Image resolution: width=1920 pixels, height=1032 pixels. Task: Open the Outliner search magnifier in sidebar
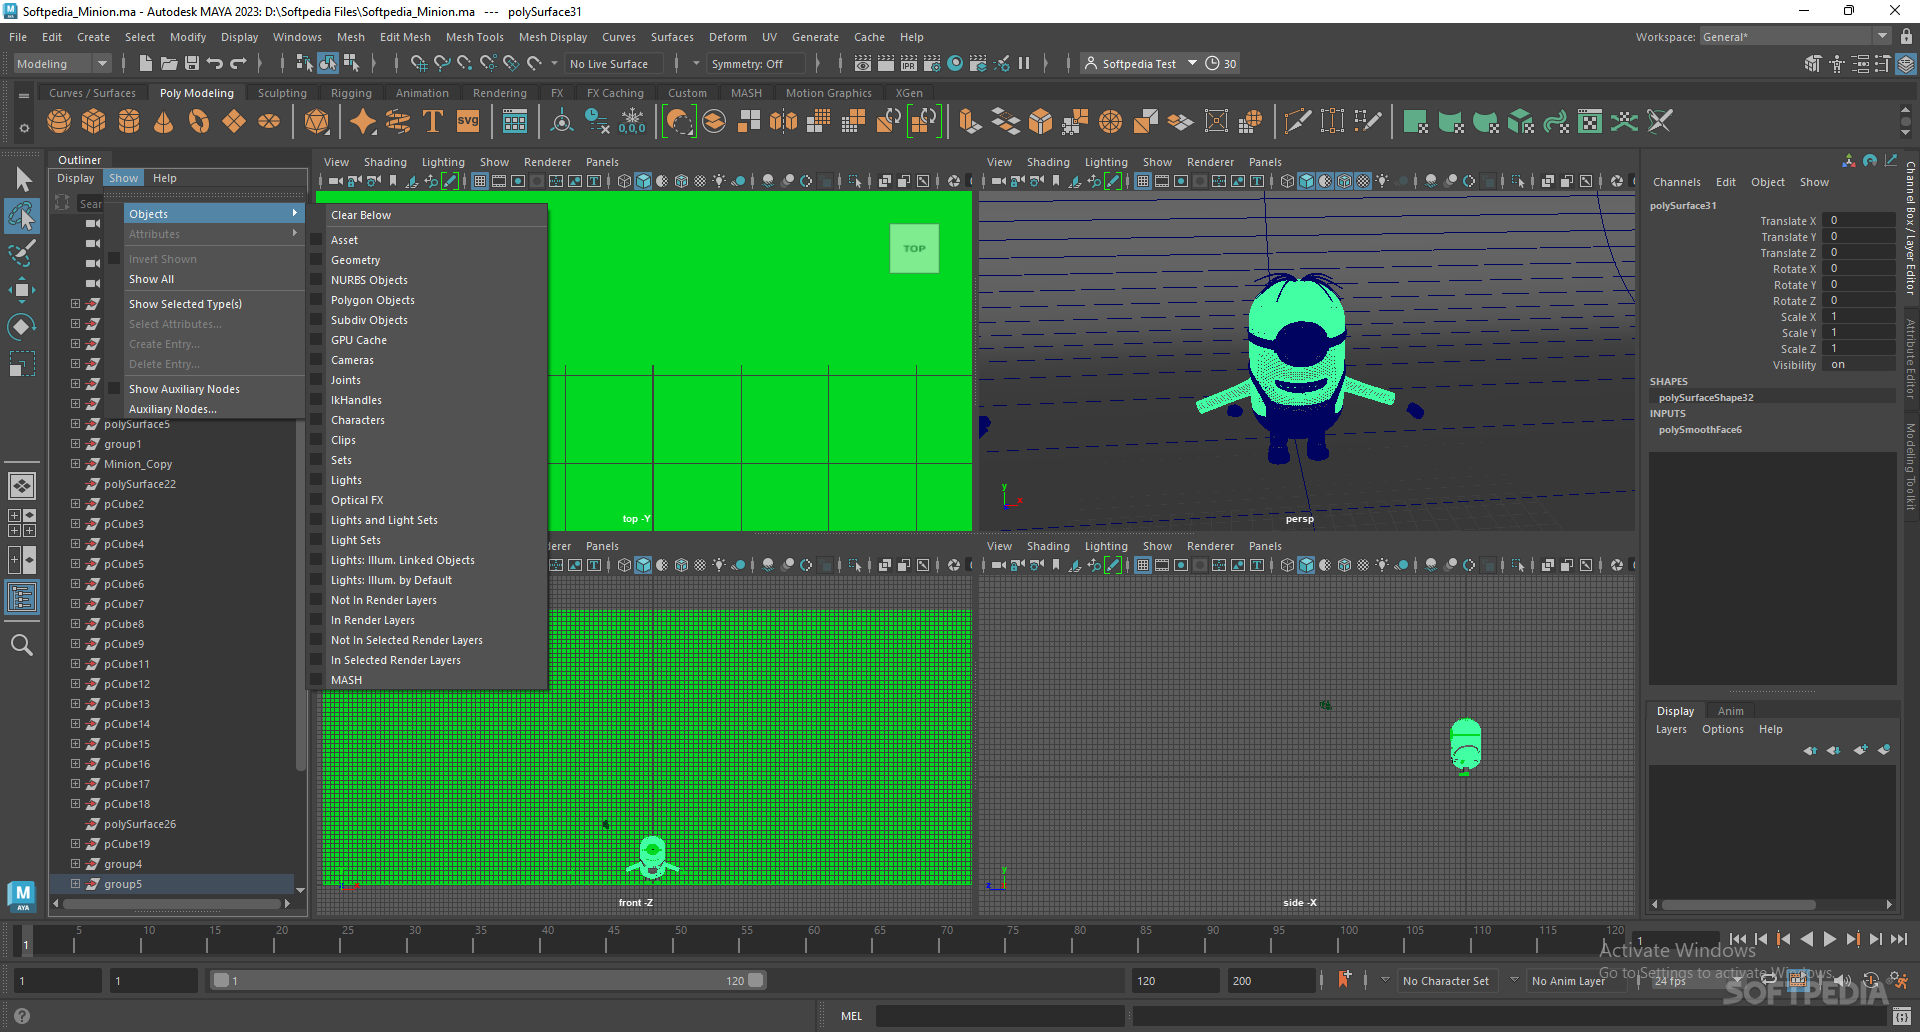click(x=22, y=645)
